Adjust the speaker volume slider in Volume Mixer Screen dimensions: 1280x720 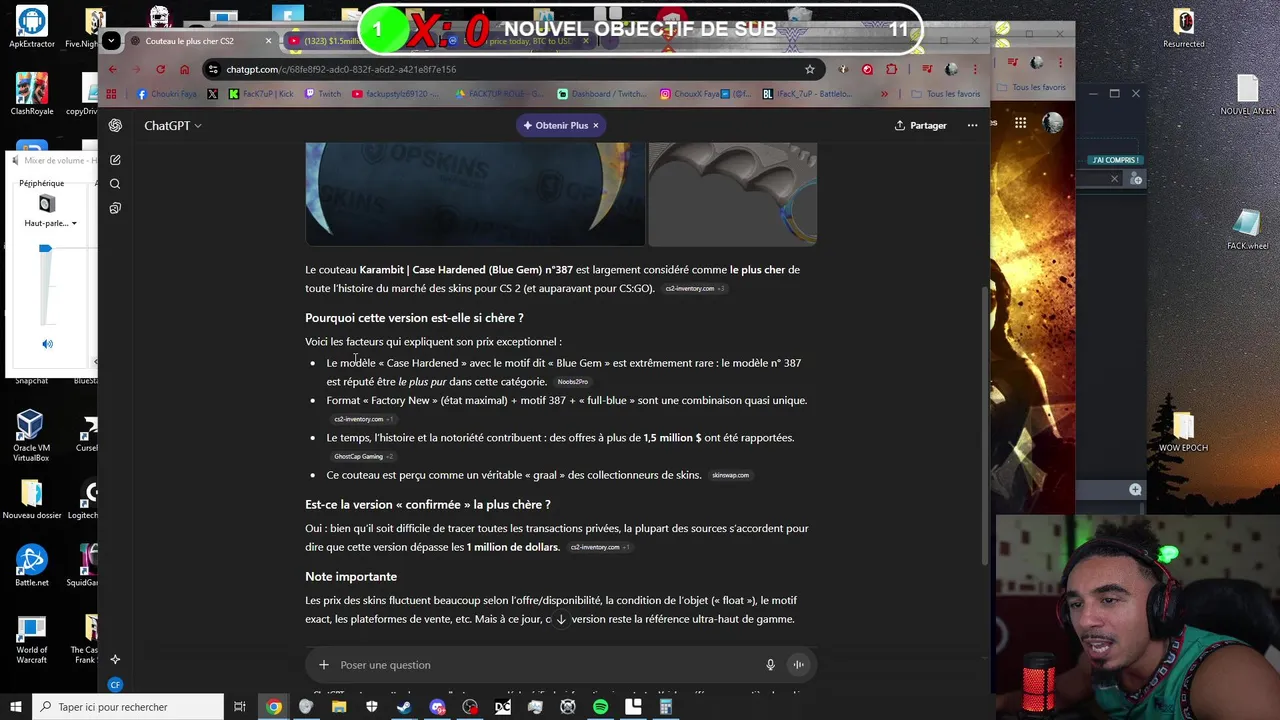(45, 249)
